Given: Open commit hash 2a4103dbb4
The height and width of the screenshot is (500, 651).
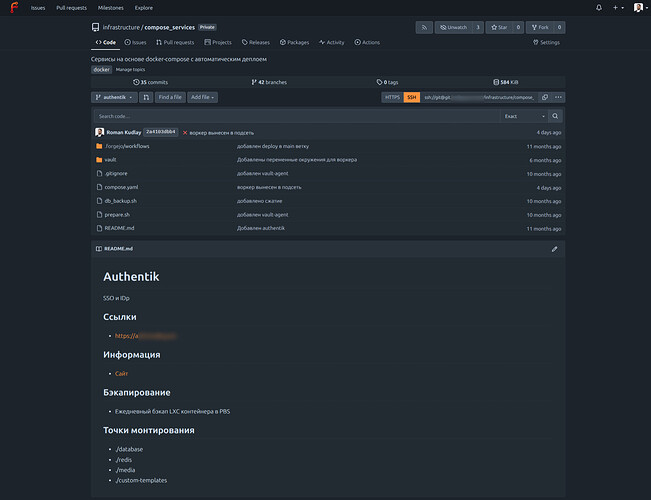Looking at the screenshot, I should (161, 132).
